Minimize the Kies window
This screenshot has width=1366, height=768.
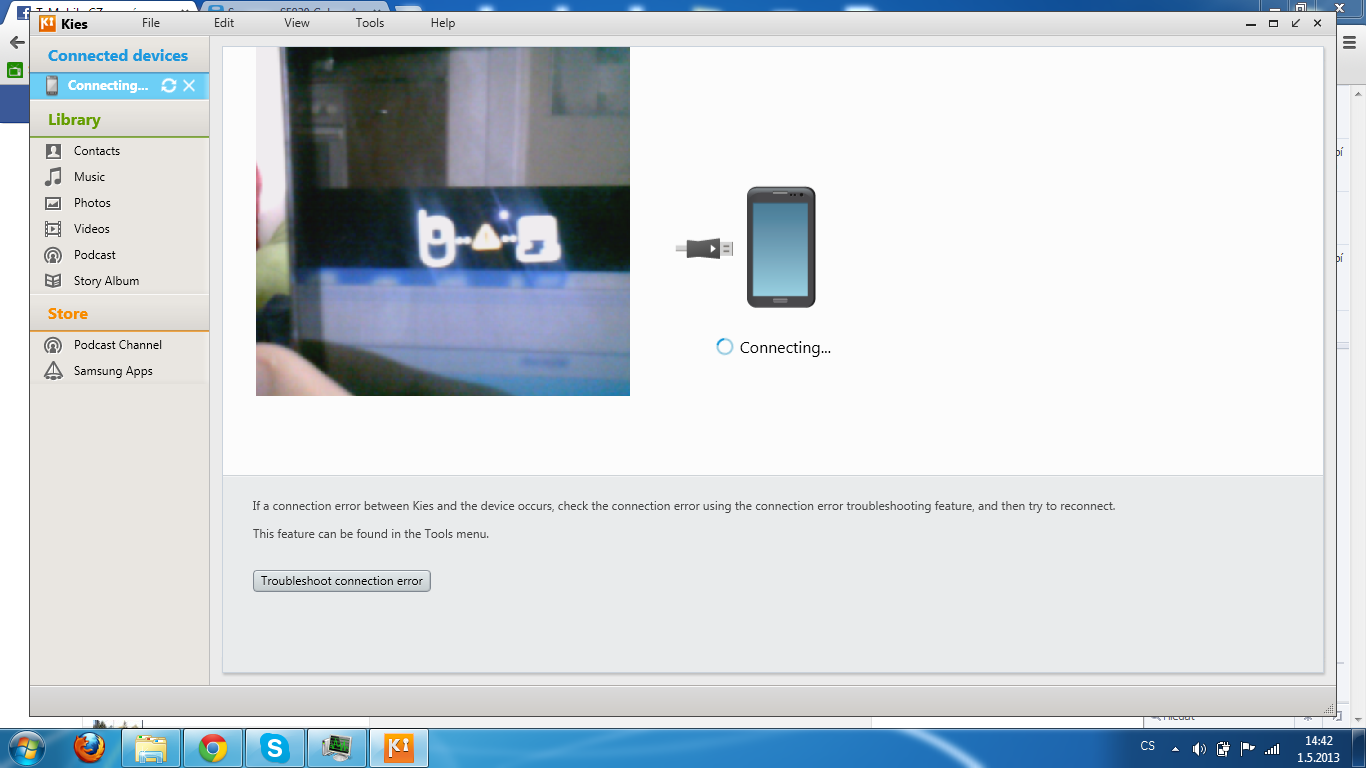pyautogui.click(x=1251, y=23)
